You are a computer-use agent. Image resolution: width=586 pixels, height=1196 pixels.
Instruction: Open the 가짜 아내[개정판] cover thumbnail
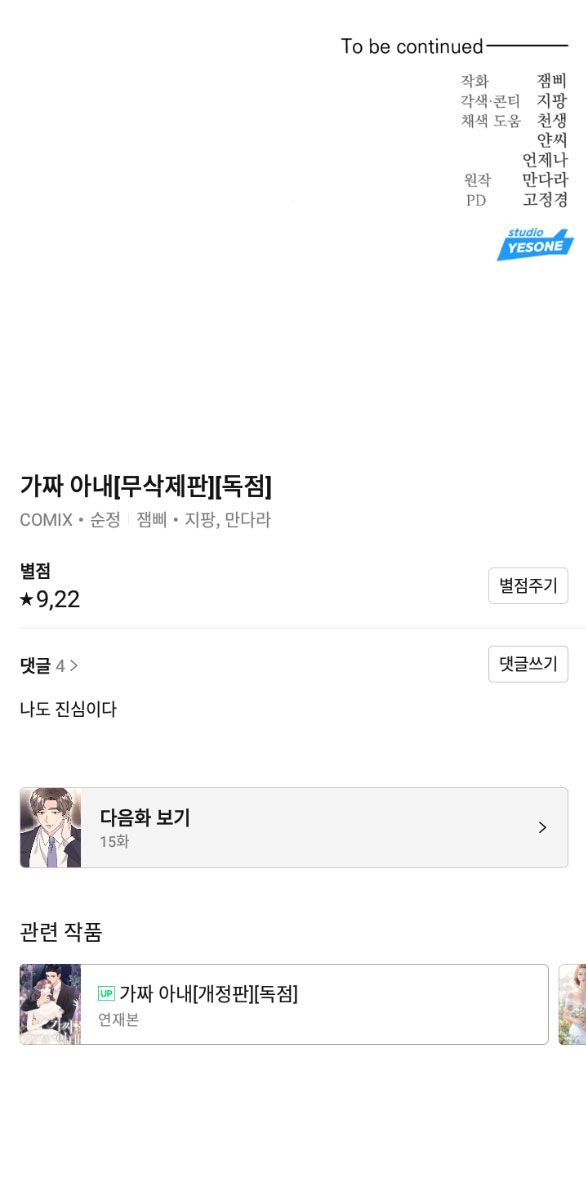(50, 1005)
